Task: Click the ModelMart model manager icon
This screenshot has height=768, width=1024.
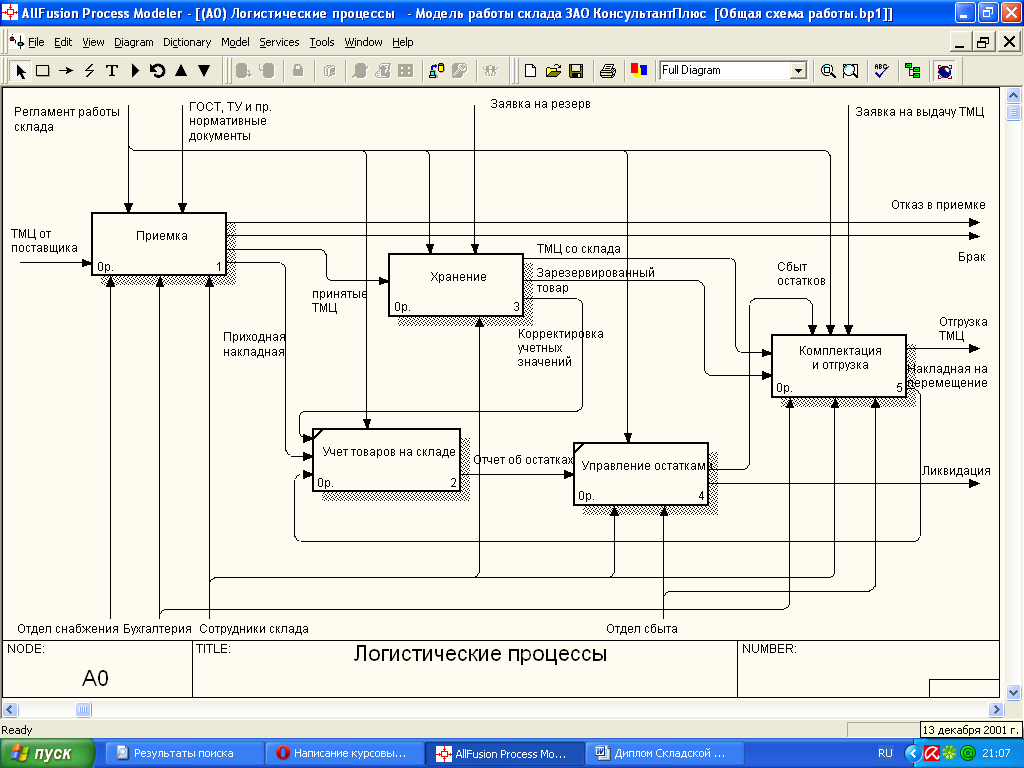Action: (436, 71)
